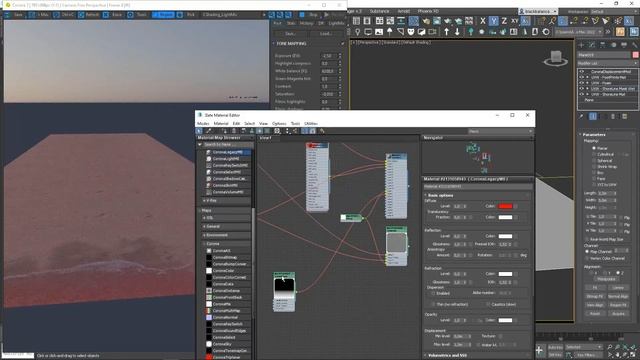640x360 pixels.
Task: Click the Normal Align button
Action: (618, 296)
